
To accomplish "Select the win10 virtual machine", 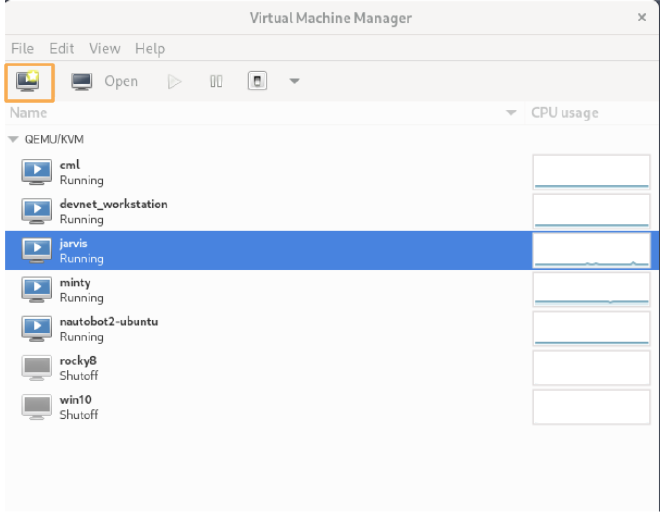I will pos(330,407).
